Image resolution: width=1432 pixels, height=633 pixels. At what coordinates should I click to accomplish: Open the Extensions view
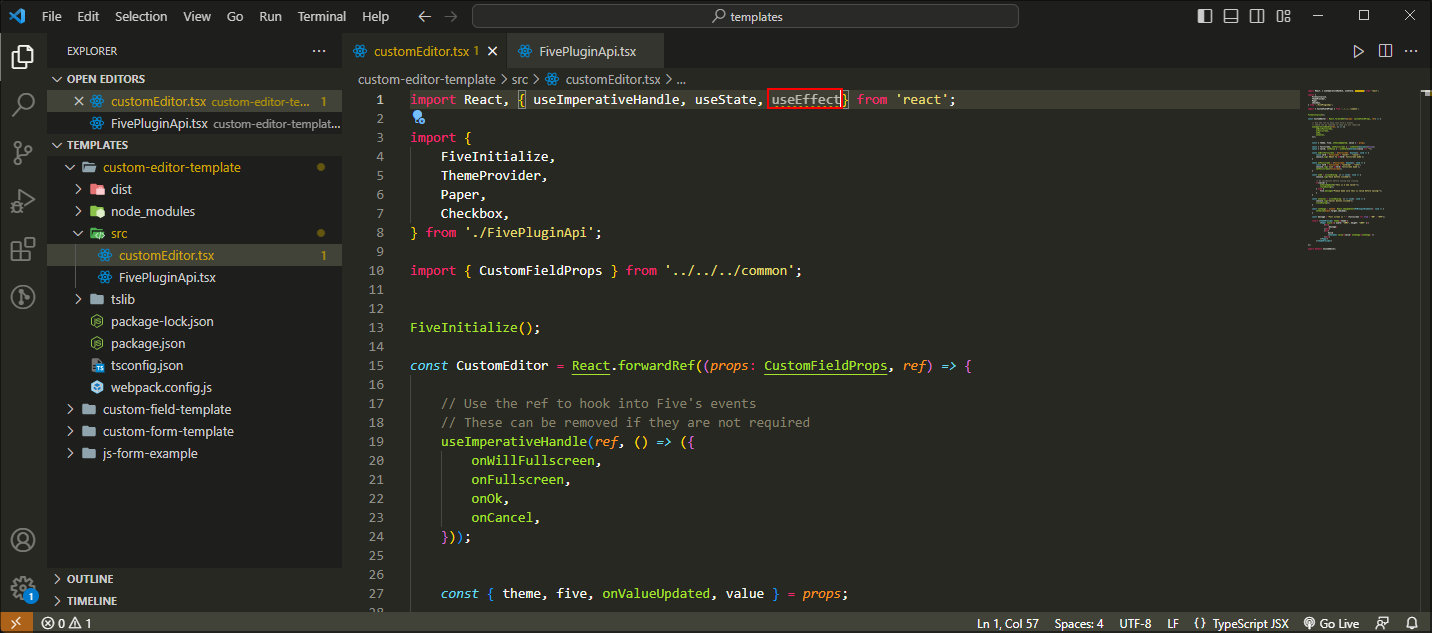pyautogui.click(x=22, y=249)
